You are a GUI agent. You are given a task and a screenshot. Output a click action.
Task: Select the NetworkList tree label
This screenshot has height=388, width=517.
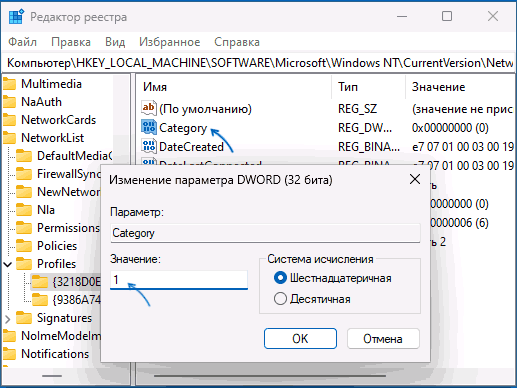coord(52,138)
